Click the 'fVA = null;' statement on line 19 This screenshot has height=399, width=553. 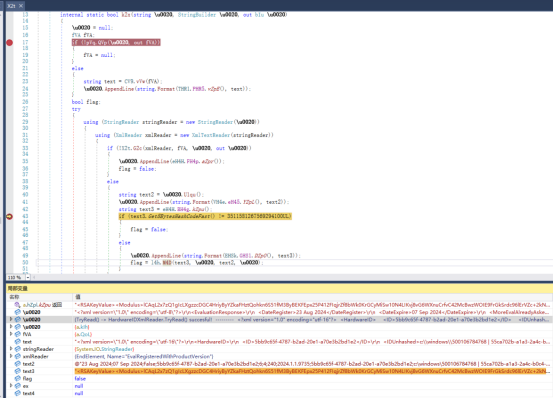pos(99,55)
